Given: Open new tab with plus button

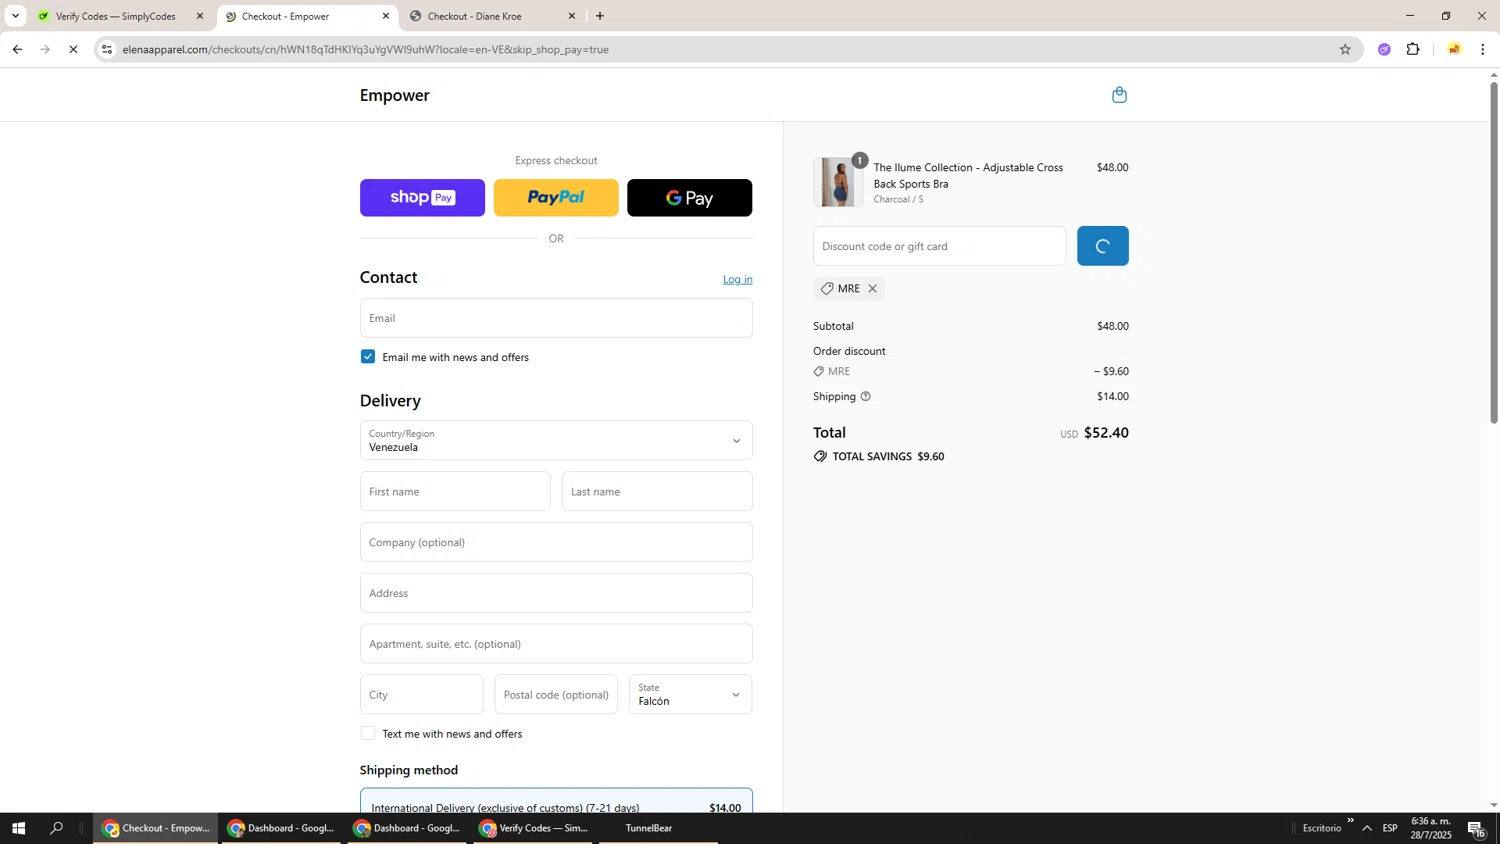Looking at the screenshot, I should 600,16.
